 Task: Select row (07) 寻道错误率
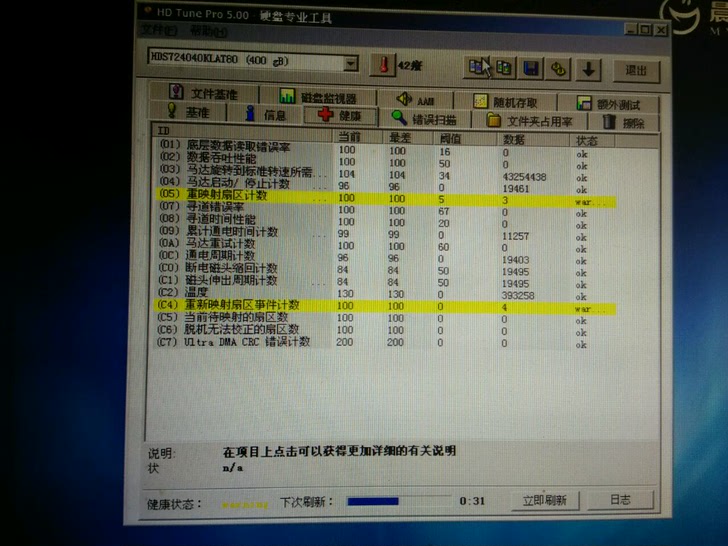pyautogui.click(x=384, y=210)
